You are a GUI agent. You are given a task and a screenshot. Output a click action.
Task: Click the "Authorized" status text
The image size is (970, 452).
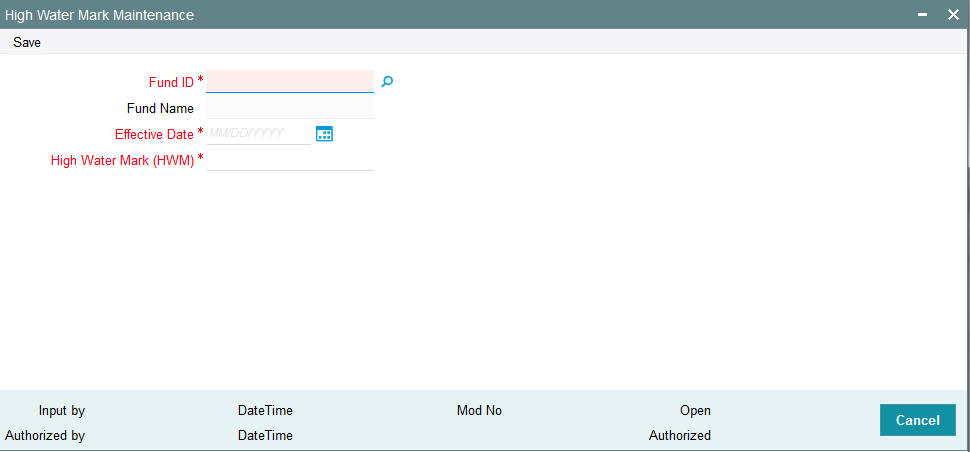point(680,435)
